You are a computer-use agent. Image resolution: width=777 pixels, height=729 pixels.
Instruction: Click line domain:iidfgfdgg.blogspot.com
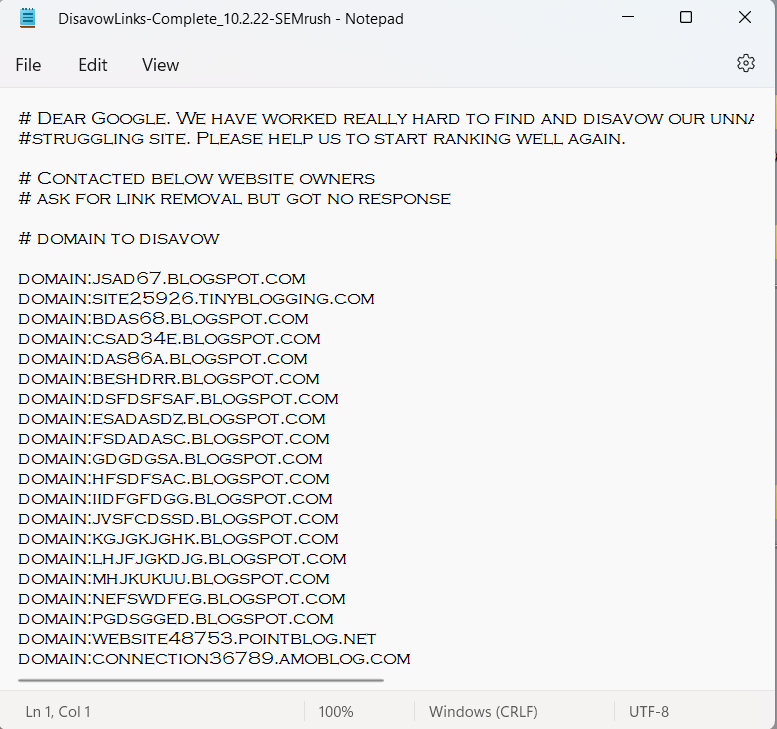[x=175, y=499]
